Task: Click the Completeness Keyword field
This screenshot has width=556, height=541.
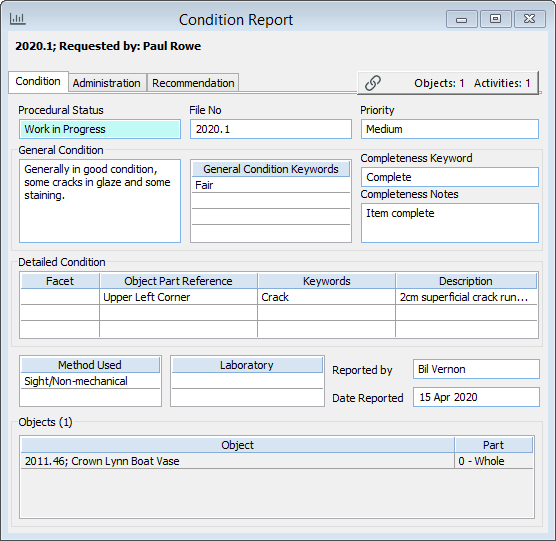Action: pyautogui.click(x=450, y=177)
